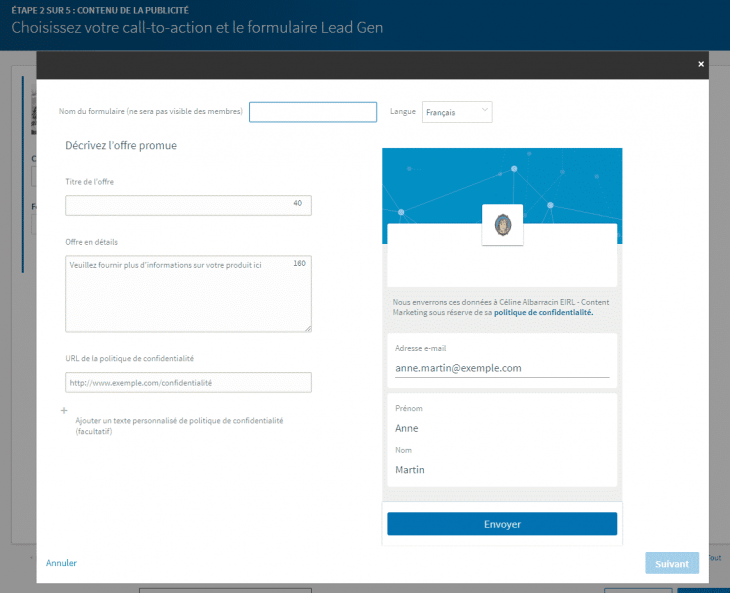730x593 pixels.
Task: Click Annuler to cancel the form
Action: click(61, 563)
